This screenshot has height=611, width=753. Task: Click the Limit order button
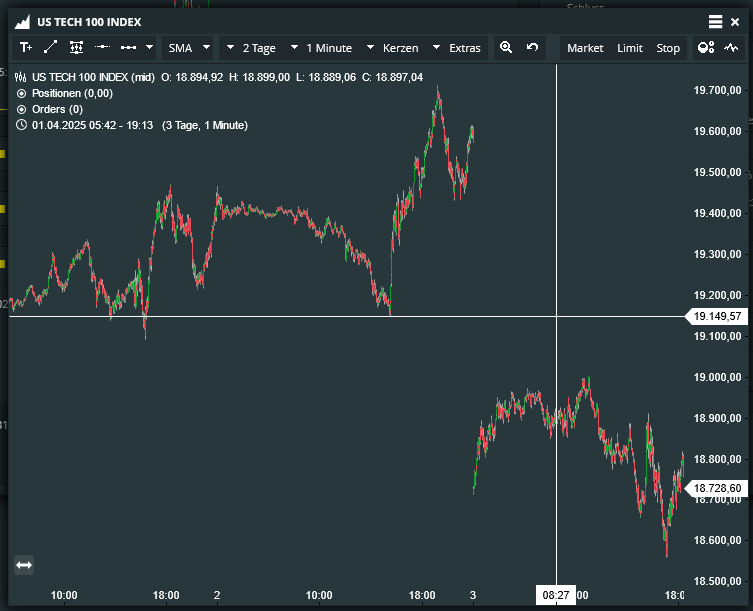tap(630, 47)
